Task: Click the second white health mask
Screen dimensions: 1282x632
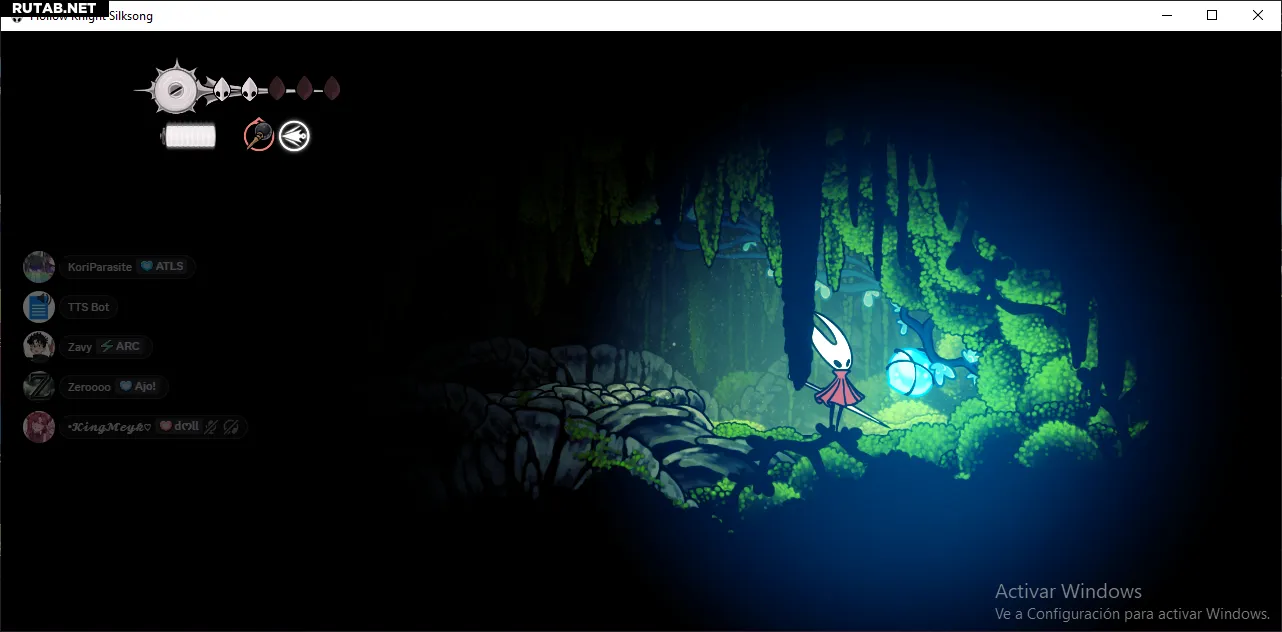Action: (x=249, y=90)
